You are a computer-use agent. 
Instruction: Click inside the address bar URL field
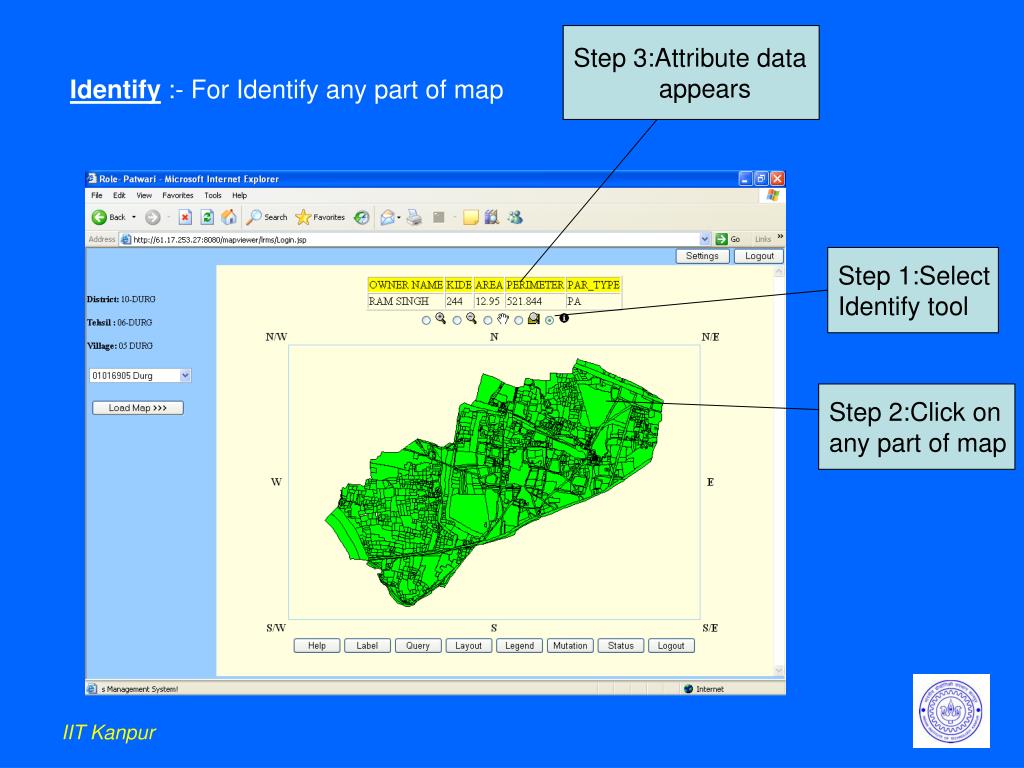point(300,238)
